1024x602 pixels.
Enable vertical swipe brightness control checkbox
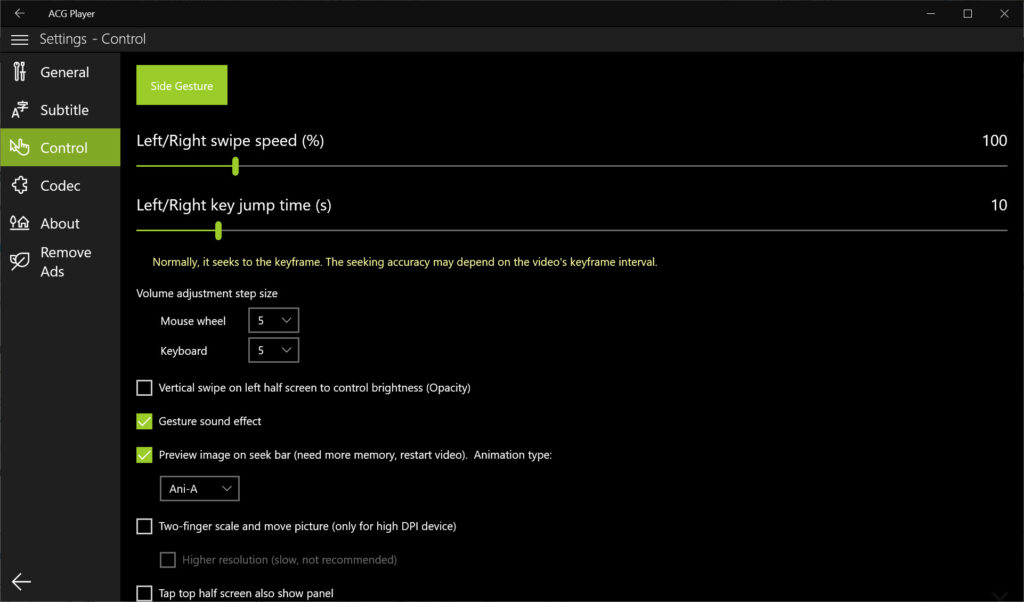[144, 388]
